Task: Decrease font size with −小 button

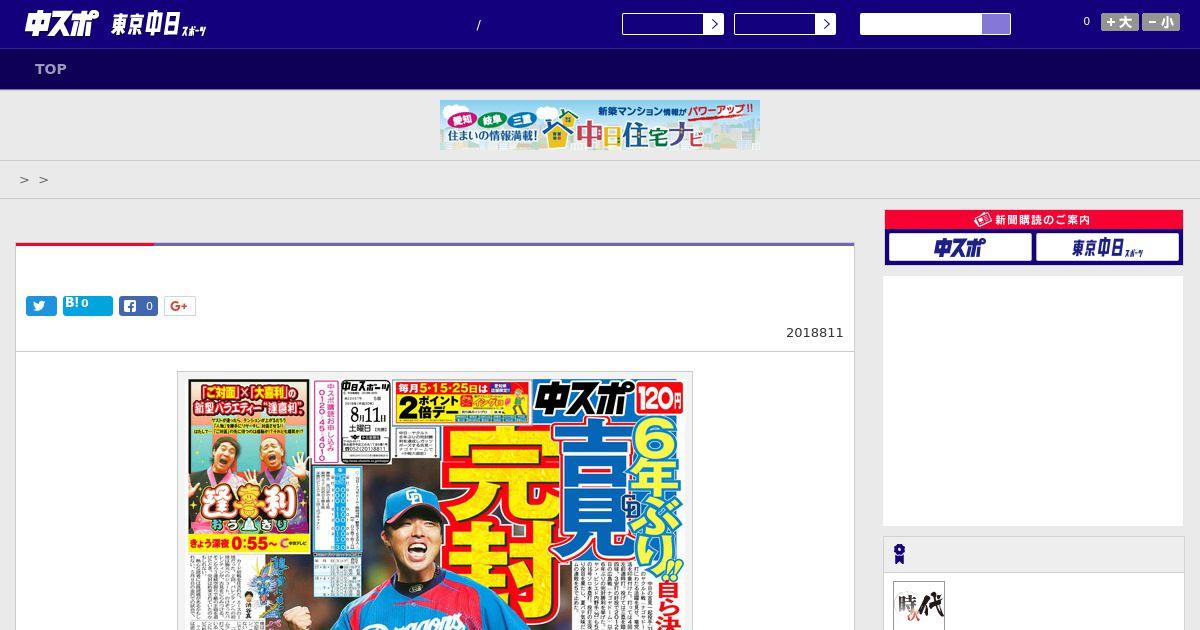Action: 1161,22
